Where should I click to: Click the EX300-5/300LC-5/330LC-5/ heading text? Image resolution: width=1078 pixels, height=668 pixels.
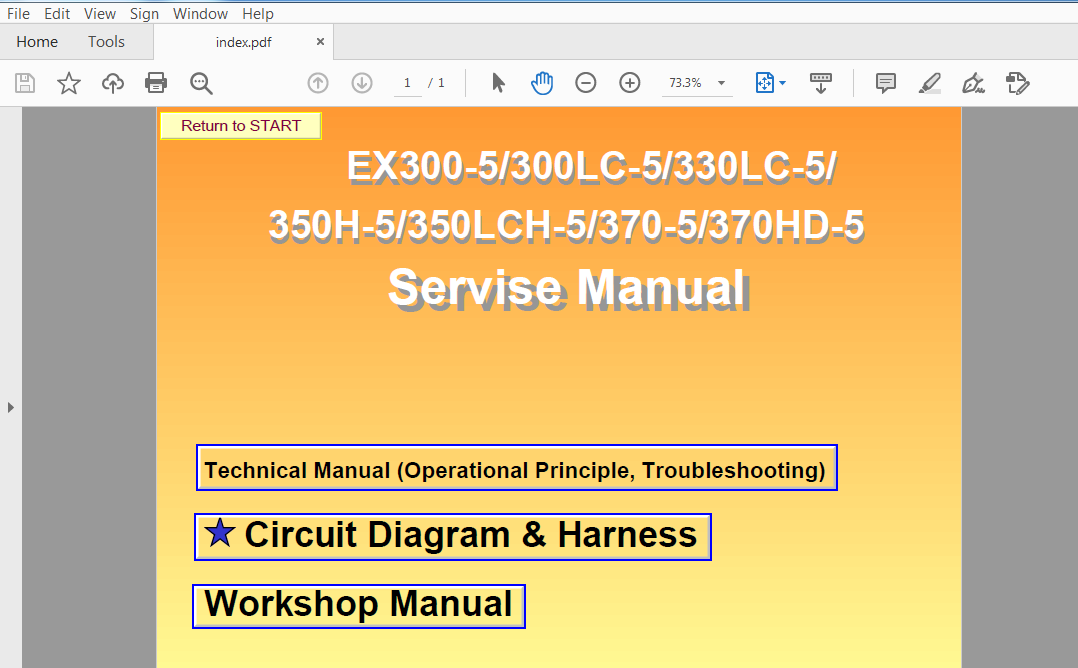592,167
